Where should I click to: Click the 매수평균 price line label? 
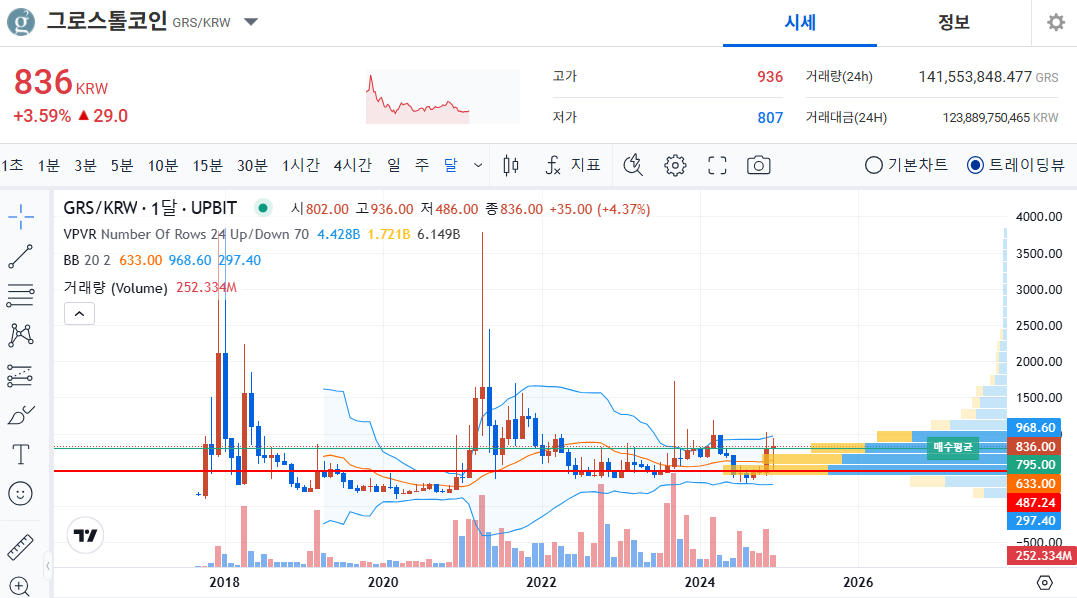point(952,447)
